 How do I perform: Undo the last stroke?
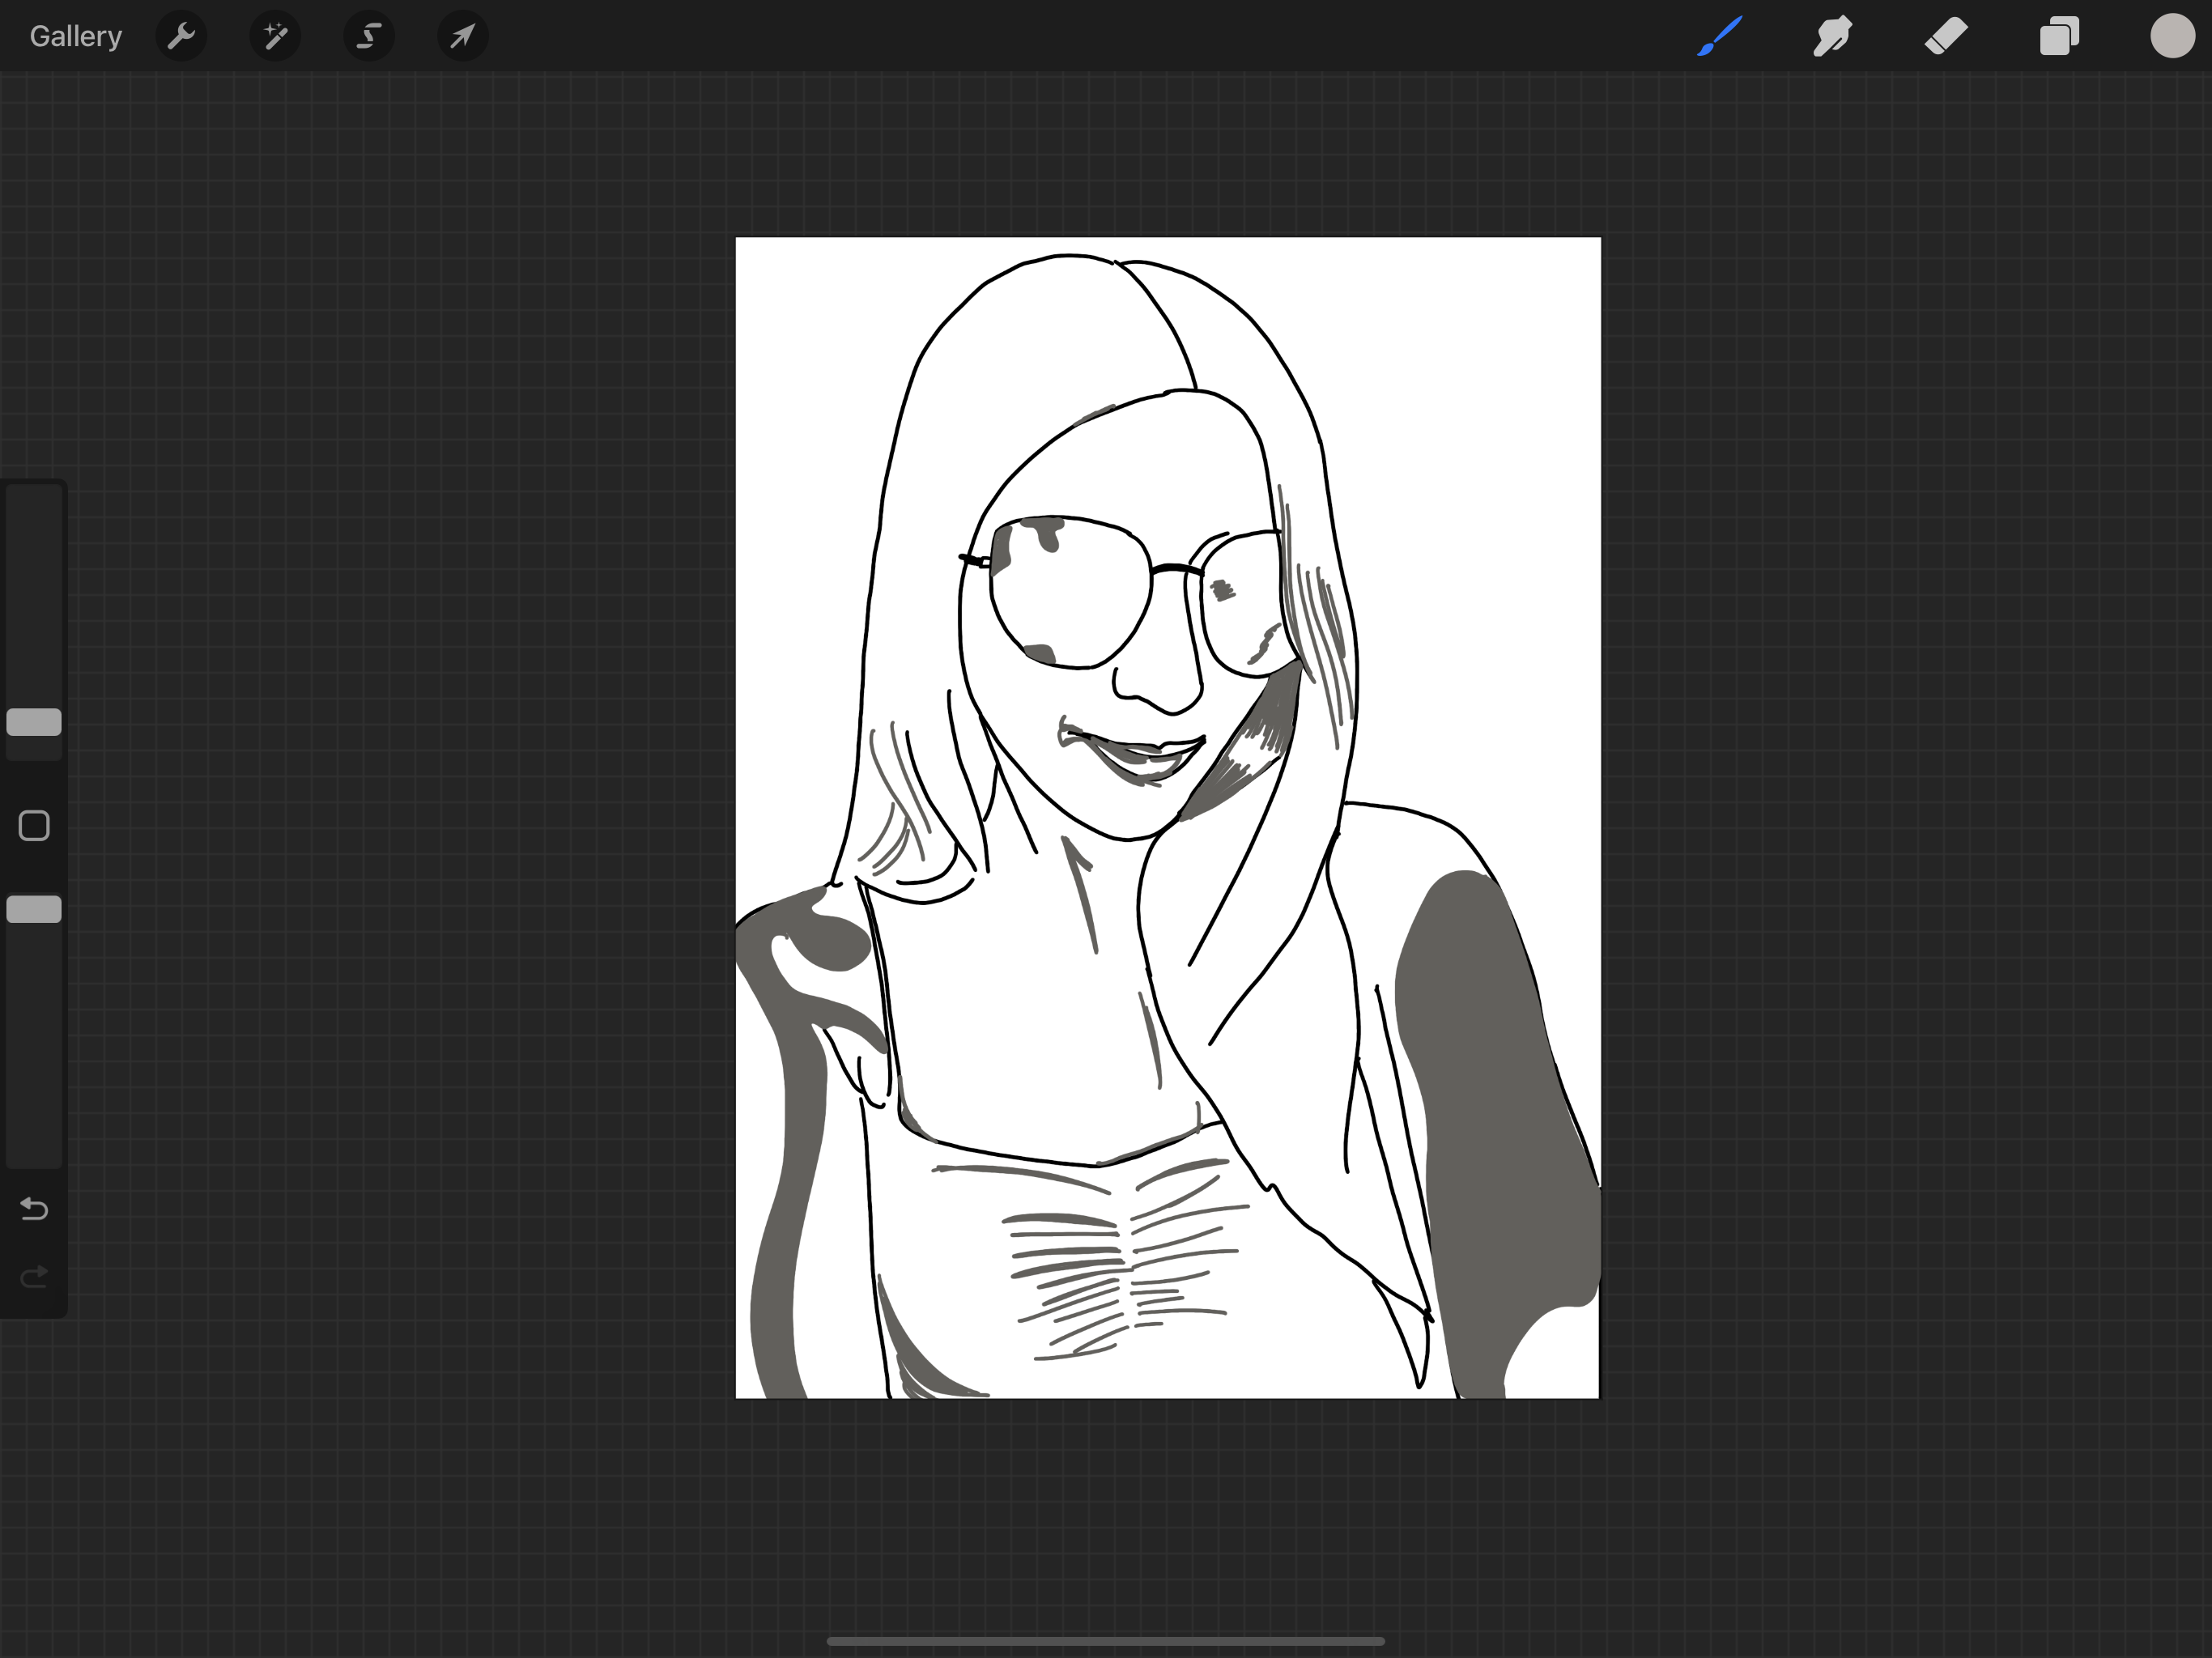tap(34, 1209)
